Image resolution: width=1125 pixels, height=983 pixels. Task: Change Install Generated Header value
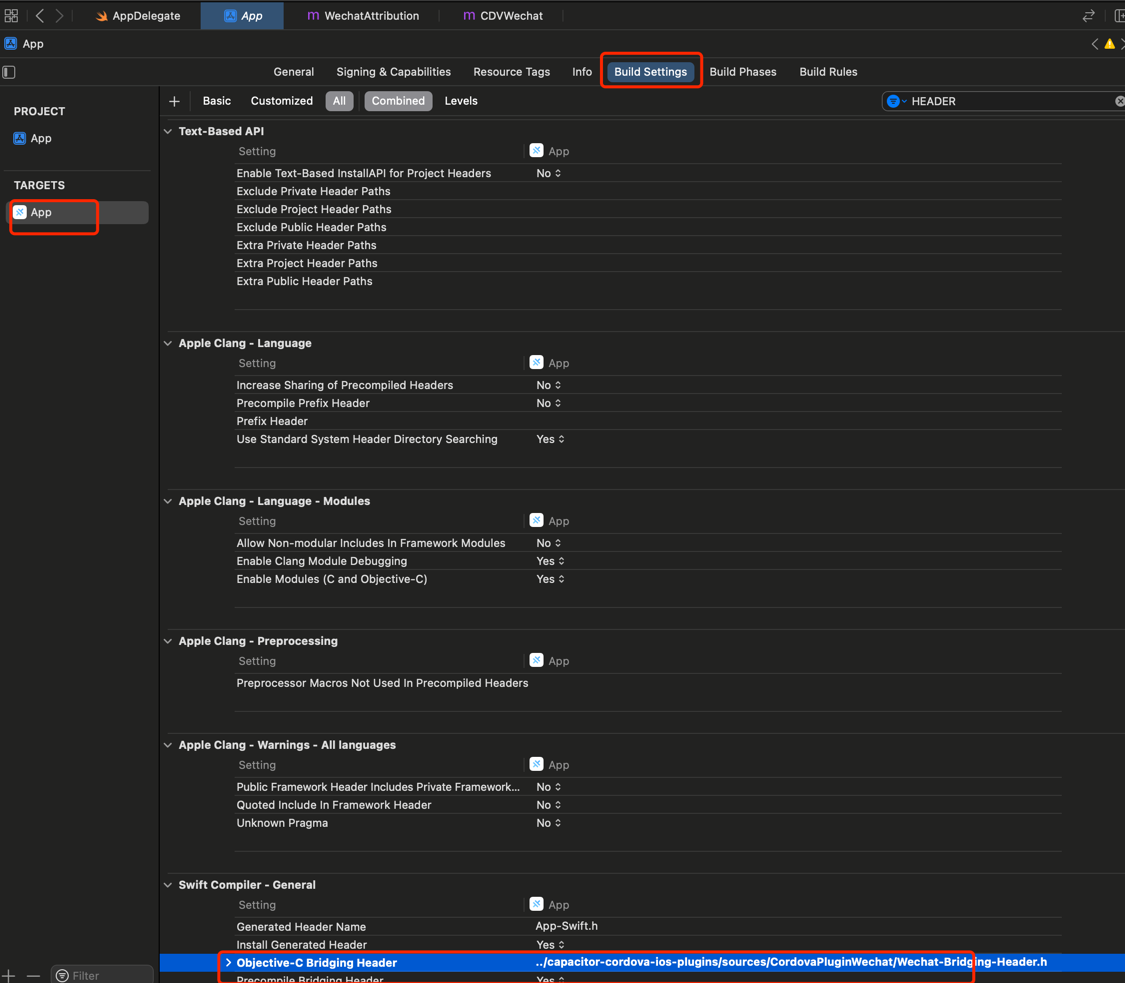pos(550,945)
